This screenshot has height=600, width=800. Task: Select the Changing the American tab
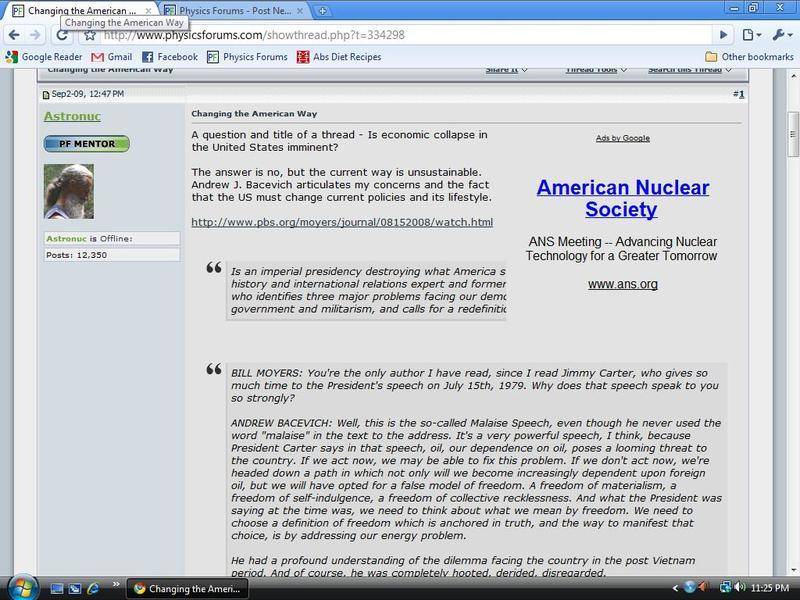point(82,11)
